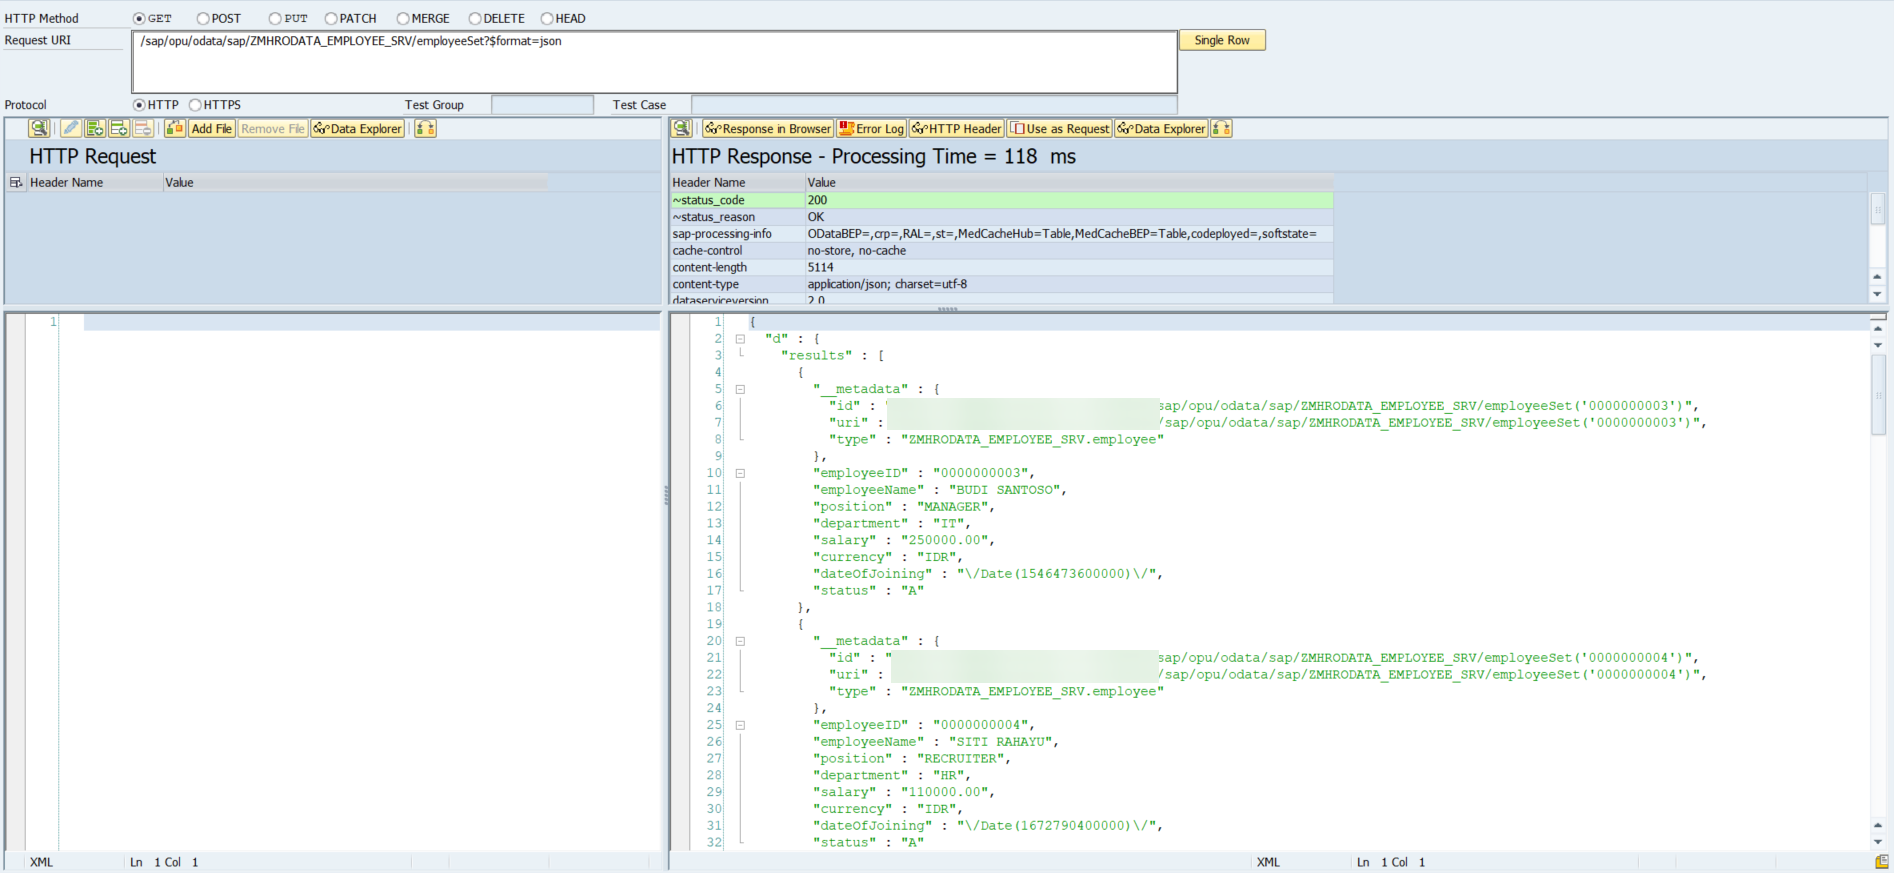Click the splitter between request and response editors
This screenshot has height=873, width=1894.
coord(666,495)
